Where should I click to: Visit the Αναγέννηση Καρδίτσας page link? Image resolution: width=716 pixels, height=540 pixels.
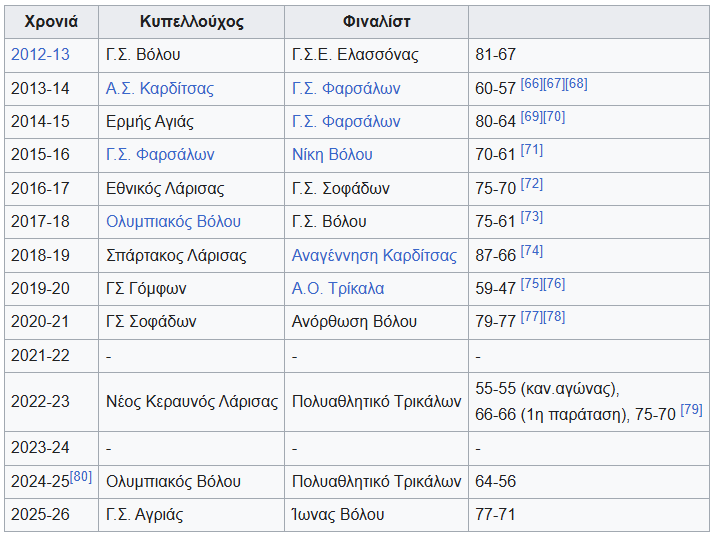click(x=374, y=255)
